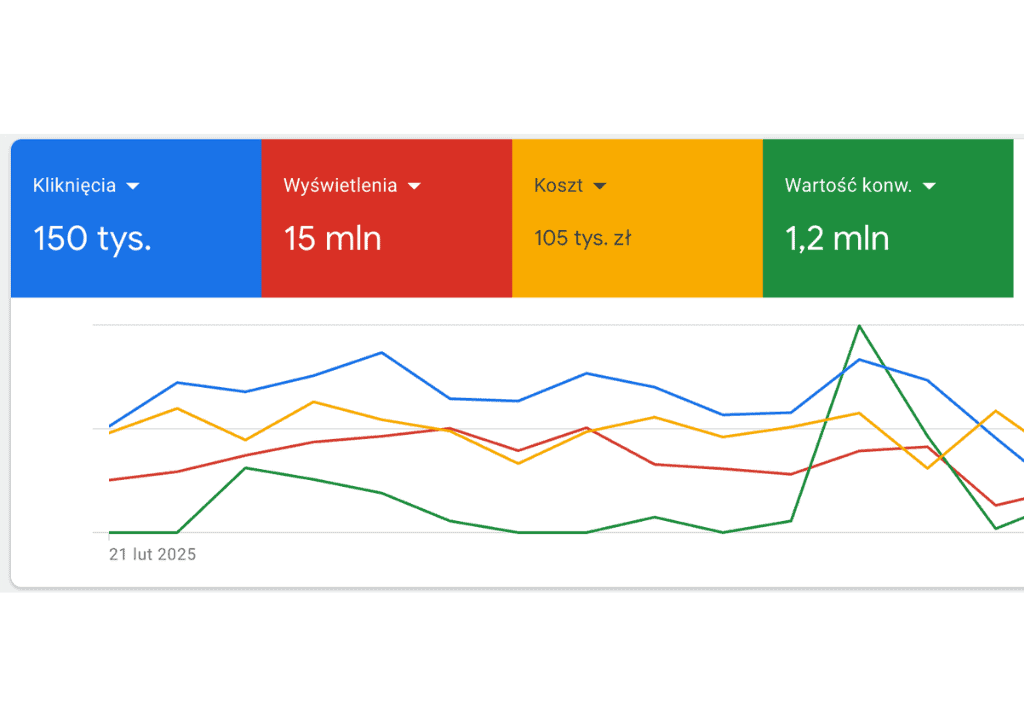Expand the Wyświetlenia metric dropdown arrow

414,186
